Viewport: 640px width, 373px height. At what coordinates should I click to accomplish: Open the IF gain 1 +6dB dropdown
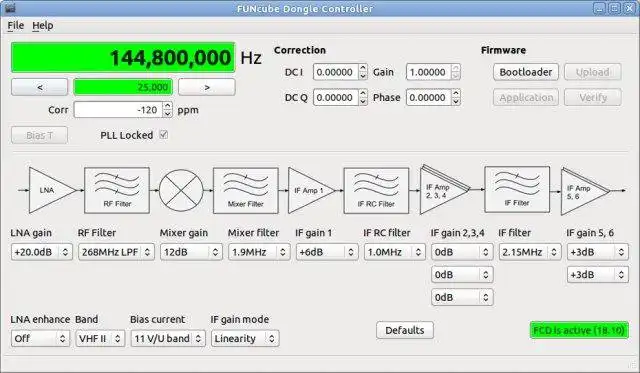327,252
